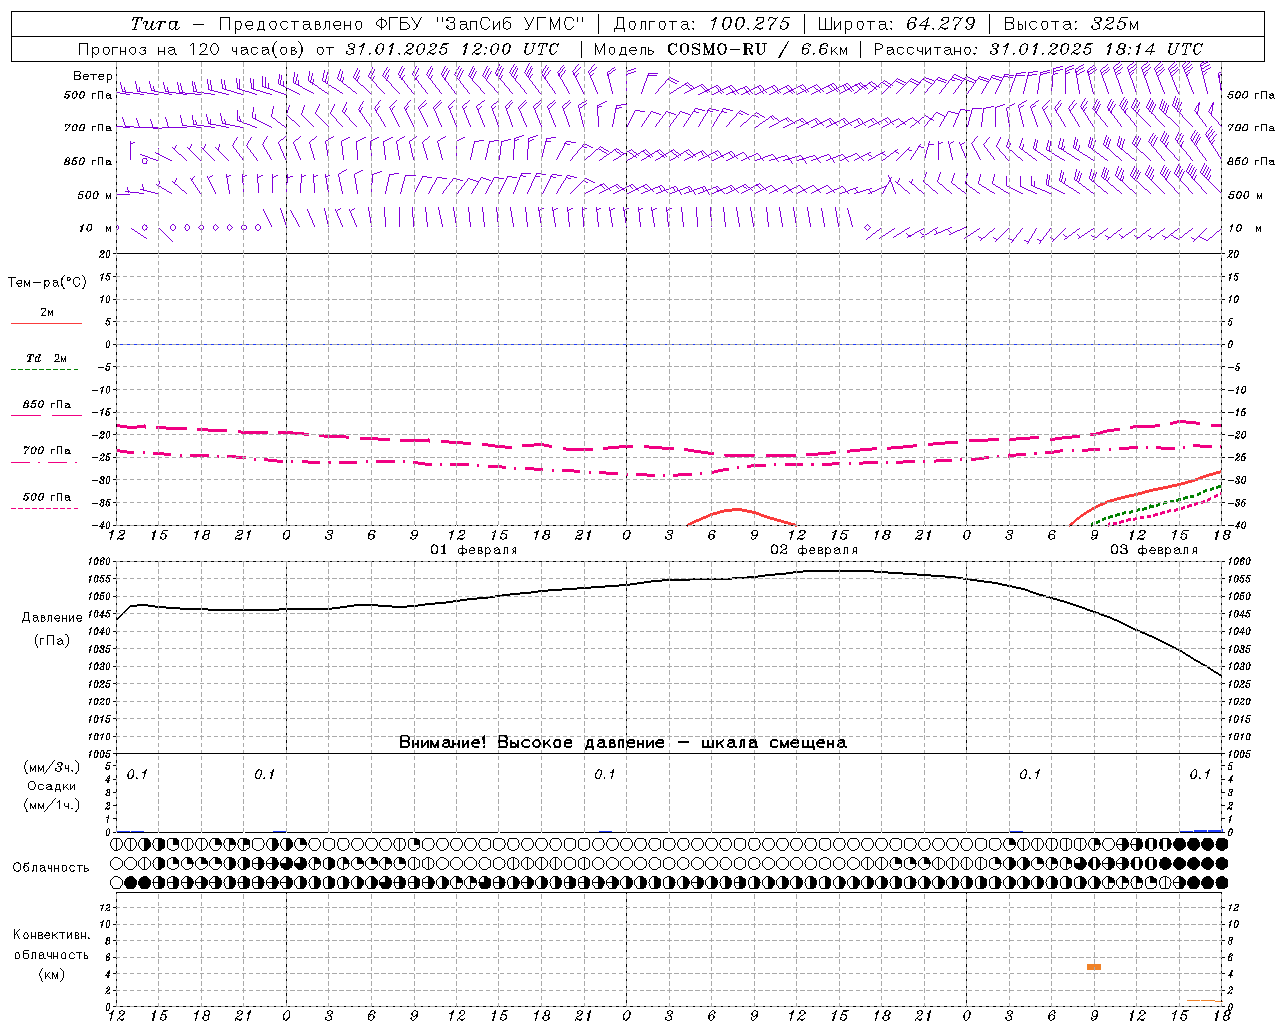Click the "(гПа)" pressure unit label

pyautogui.click(x=52, y=640)
